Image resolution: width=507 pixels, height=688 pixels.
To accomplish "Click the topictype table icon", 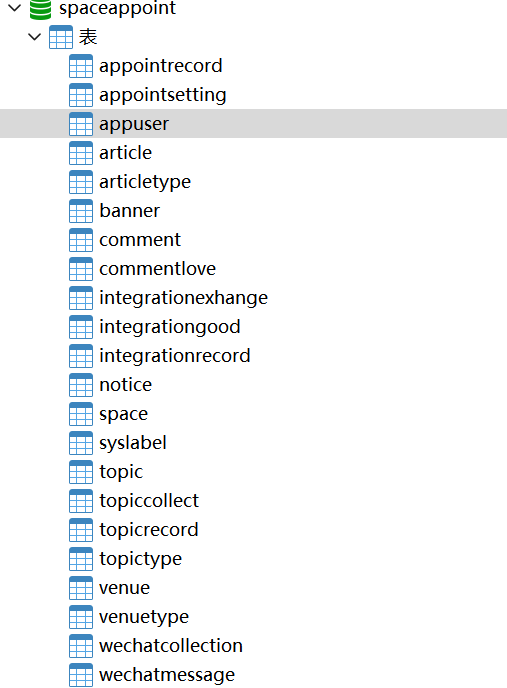I will click(x=81, y=559).
